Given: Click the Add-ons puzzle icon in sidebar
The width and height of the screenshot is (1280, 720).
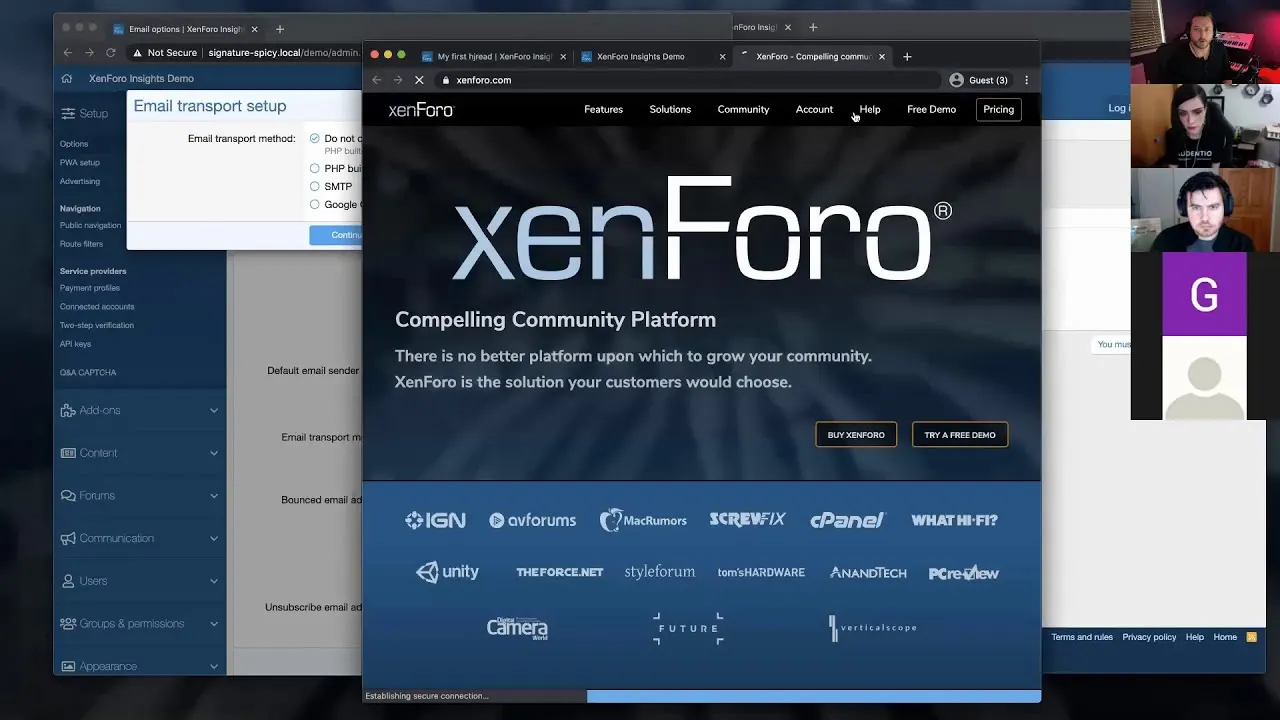Looking at the screenshot, I should click(68, 411).
